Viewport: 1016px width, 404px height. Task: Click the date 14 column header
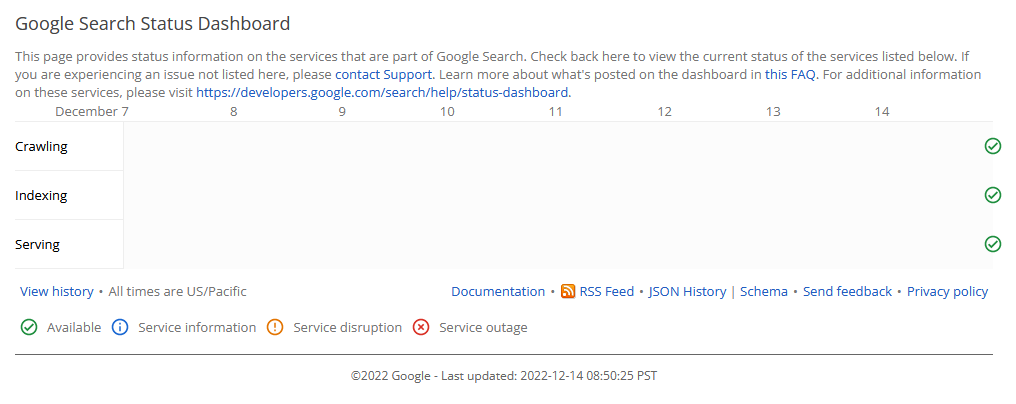[881, 111]
